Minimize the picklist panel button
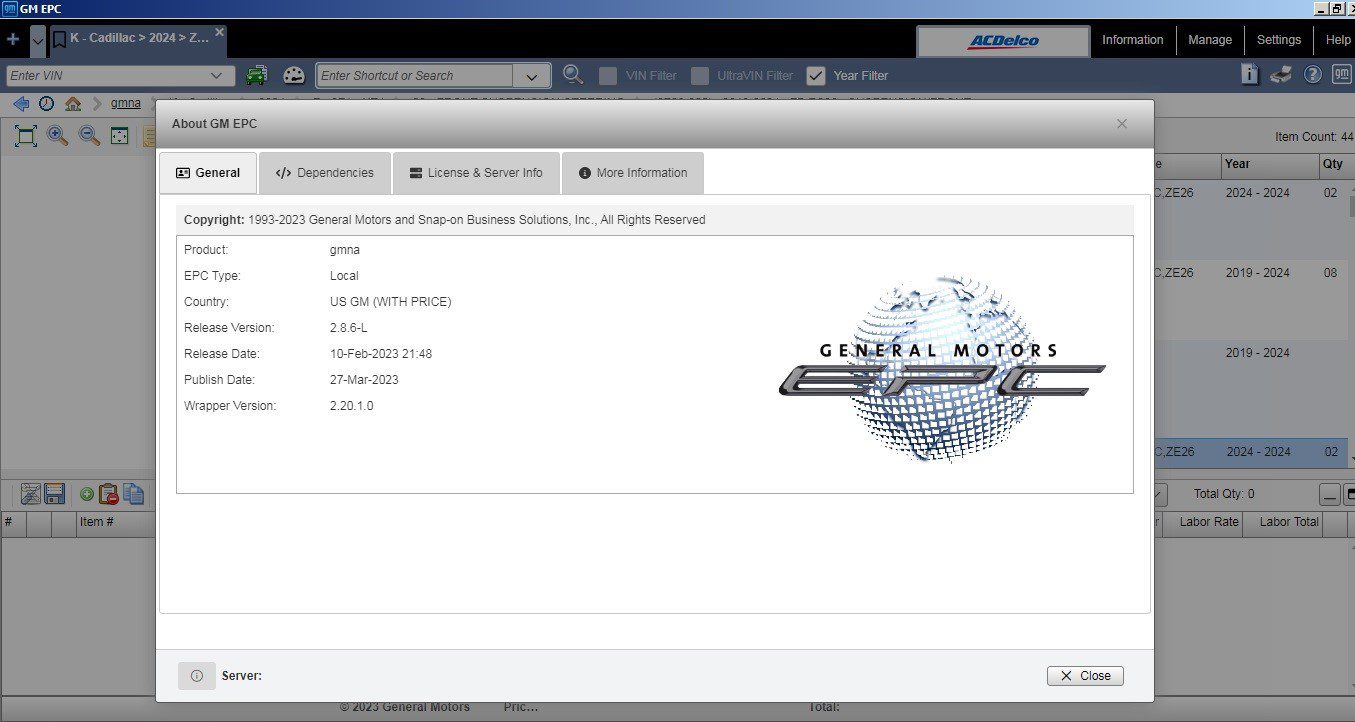 point(1329,494)
